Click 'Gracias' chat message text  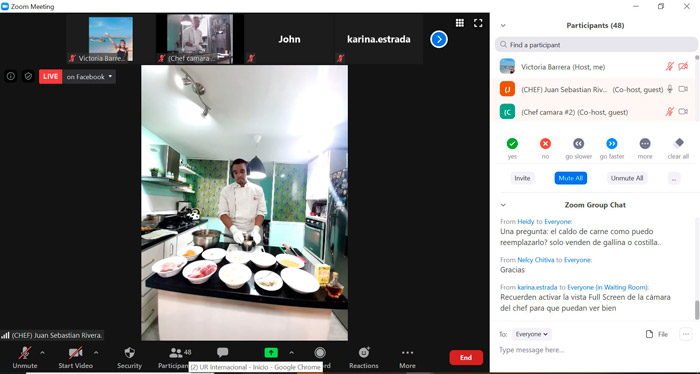[x=512, y=270]
